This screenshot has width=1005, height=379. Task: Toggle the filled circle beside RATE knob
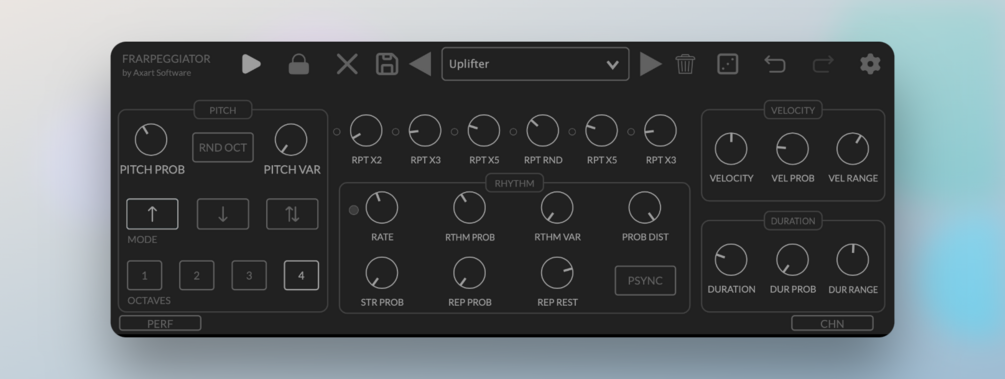pyautogui.click(x=353, y=210)
